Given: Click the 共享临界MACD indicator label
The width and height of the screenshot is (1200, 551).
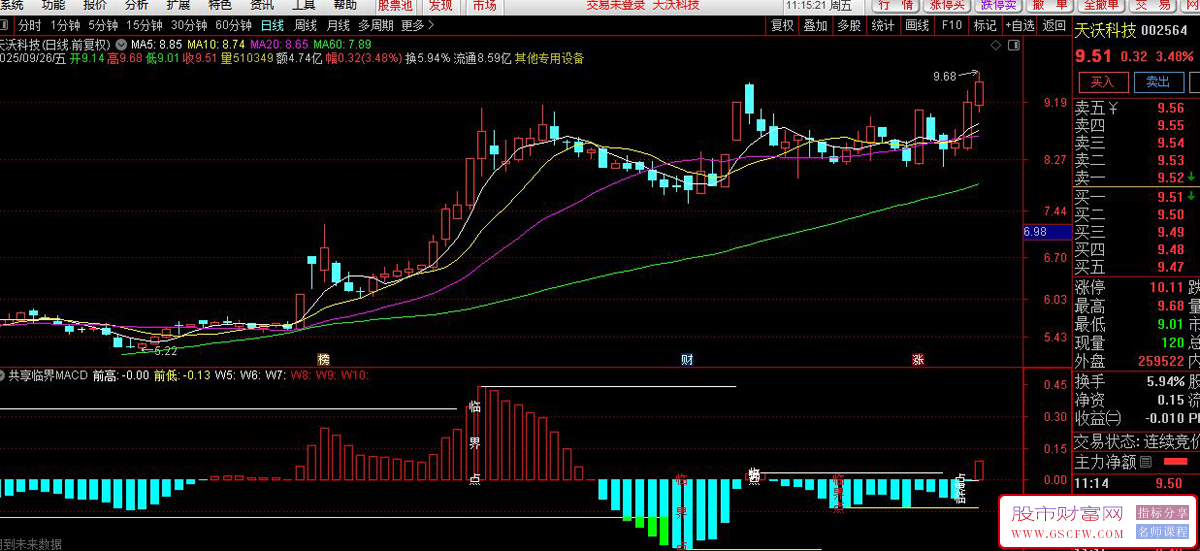Looking at the screenshot, I should (x=48, y=376).
